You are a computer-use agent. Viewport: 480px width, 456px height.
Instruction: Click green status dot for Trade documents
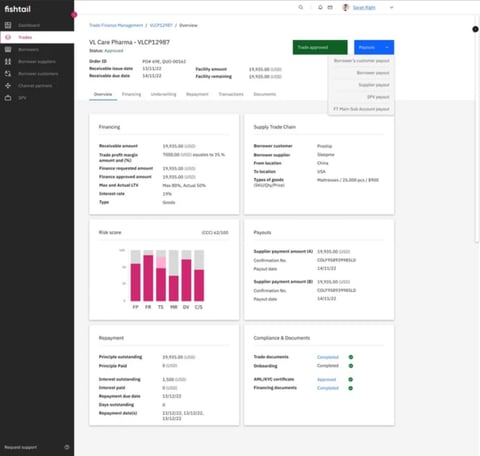click(351, 357)
